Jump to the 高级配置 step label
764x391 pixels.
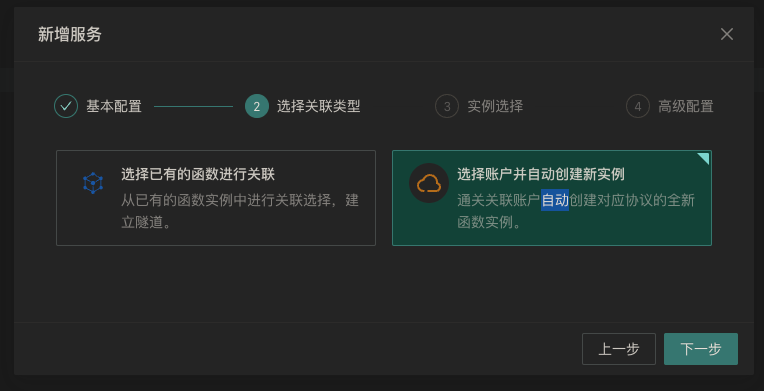(686, 106)
